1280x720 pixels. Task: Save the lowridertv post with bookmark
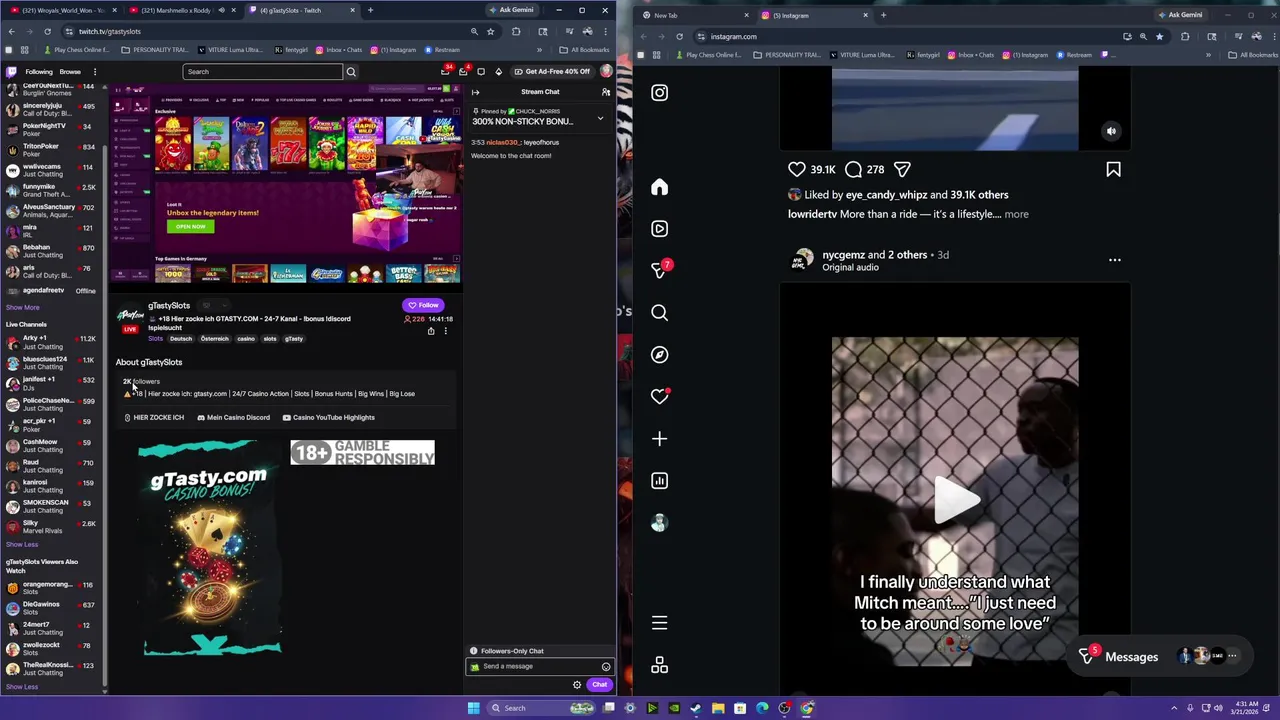[x=1113, y=170]
